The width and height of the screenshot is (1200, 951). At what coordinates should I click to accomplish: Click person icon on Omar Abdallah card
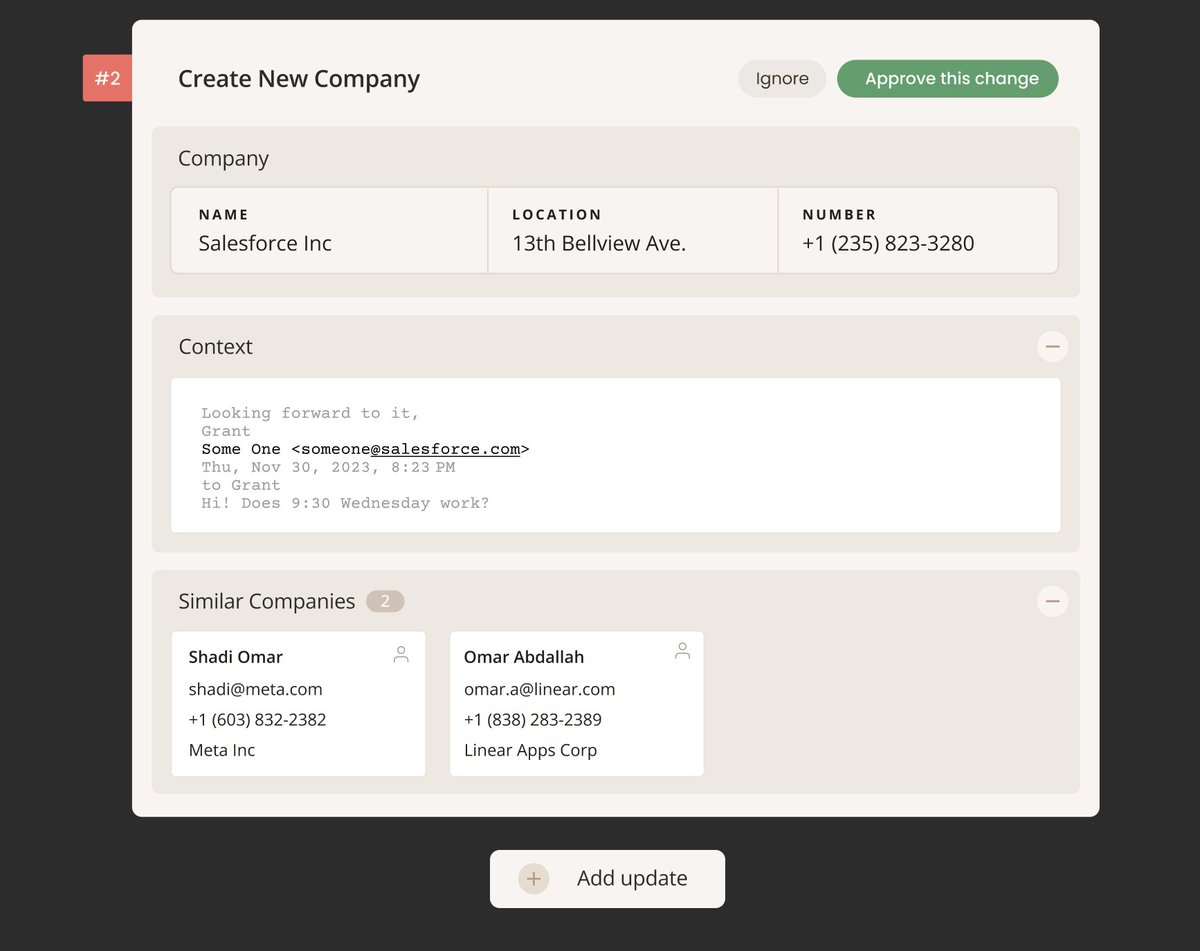[x=683, y=651]
